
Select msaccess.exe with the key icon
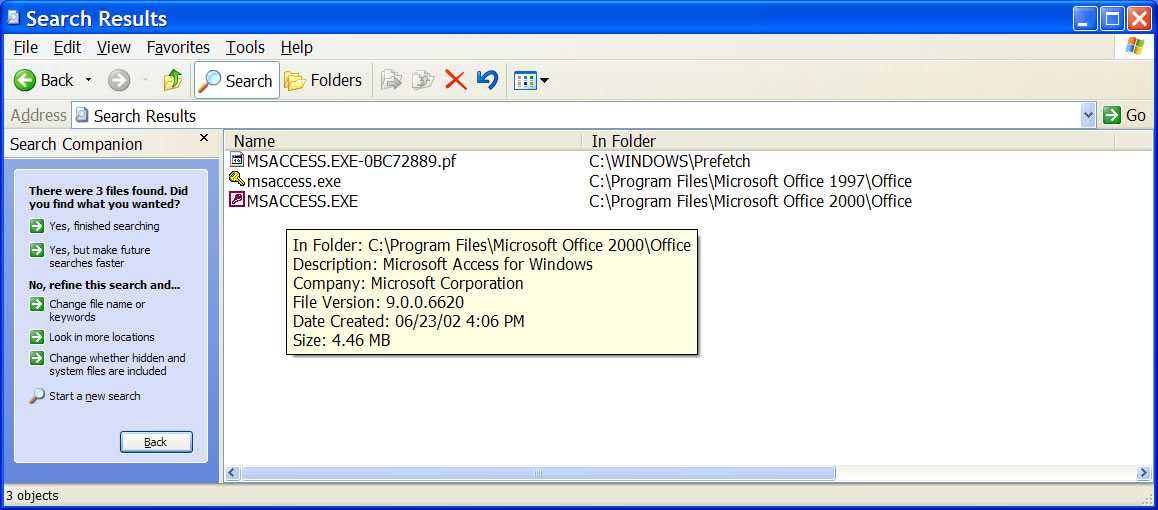(294, 181)
